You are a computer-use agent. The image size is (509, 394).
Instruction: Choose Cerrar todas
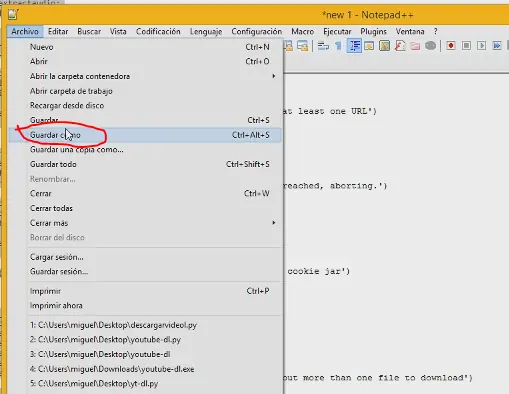(145, 208)
